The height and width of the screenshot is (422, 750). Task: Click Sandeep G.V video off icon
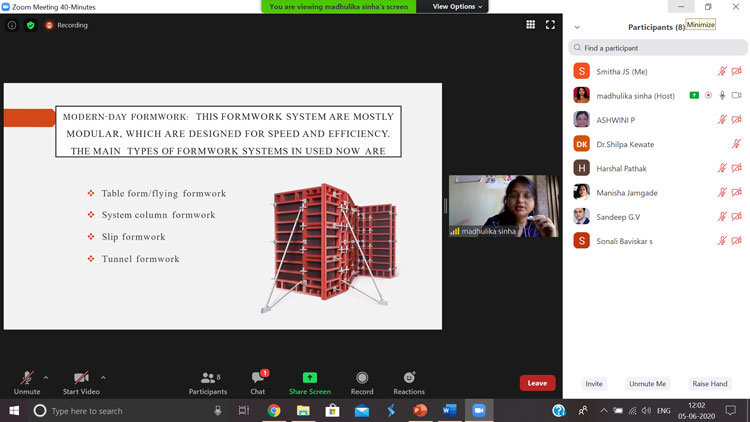click(737, 216)
